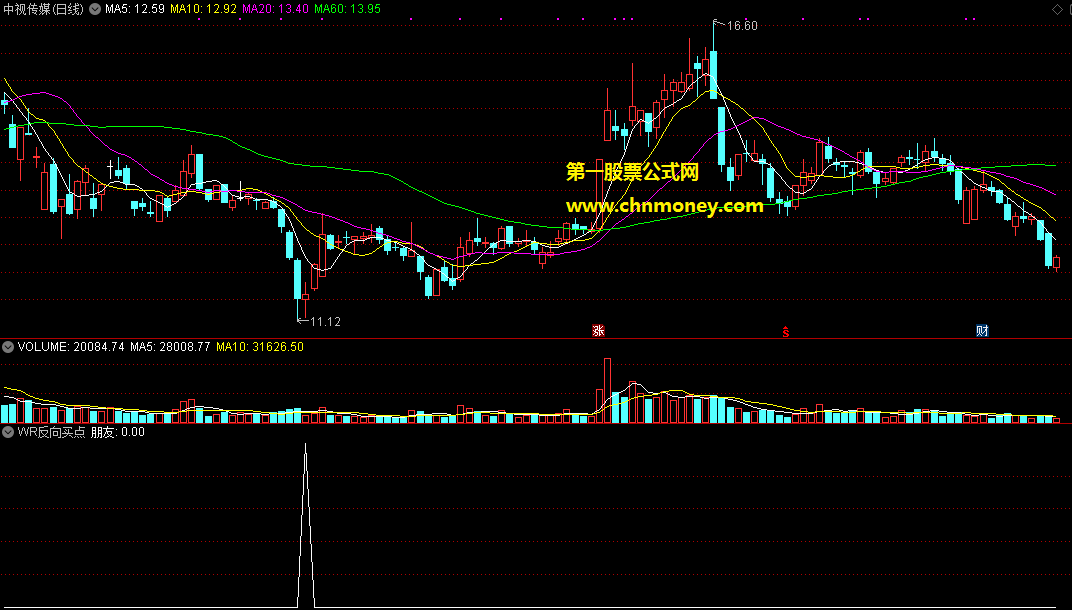This screenshot has height=610, width=1072.
Task: Click the red 涨 event marker
Action: point(598,331)
